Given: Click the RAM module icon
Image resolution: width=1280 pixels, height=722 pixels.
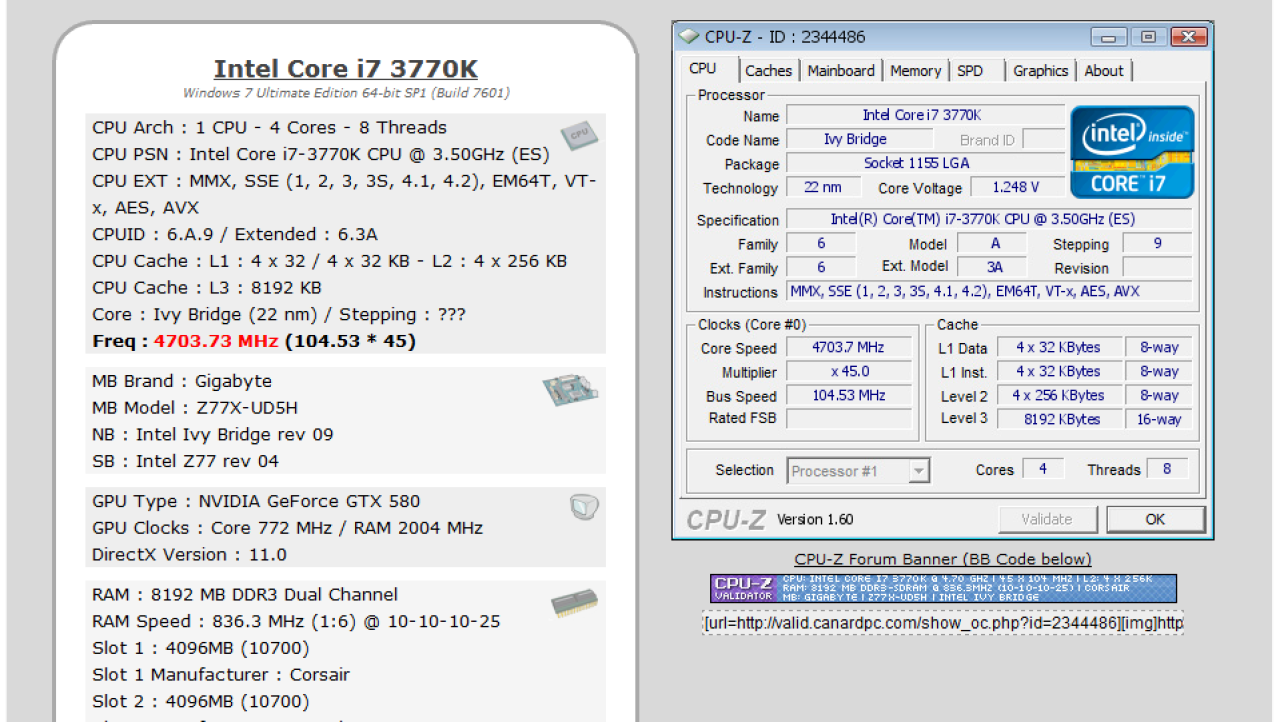Looking at the screenshot, I should click(x=574, y=603).
